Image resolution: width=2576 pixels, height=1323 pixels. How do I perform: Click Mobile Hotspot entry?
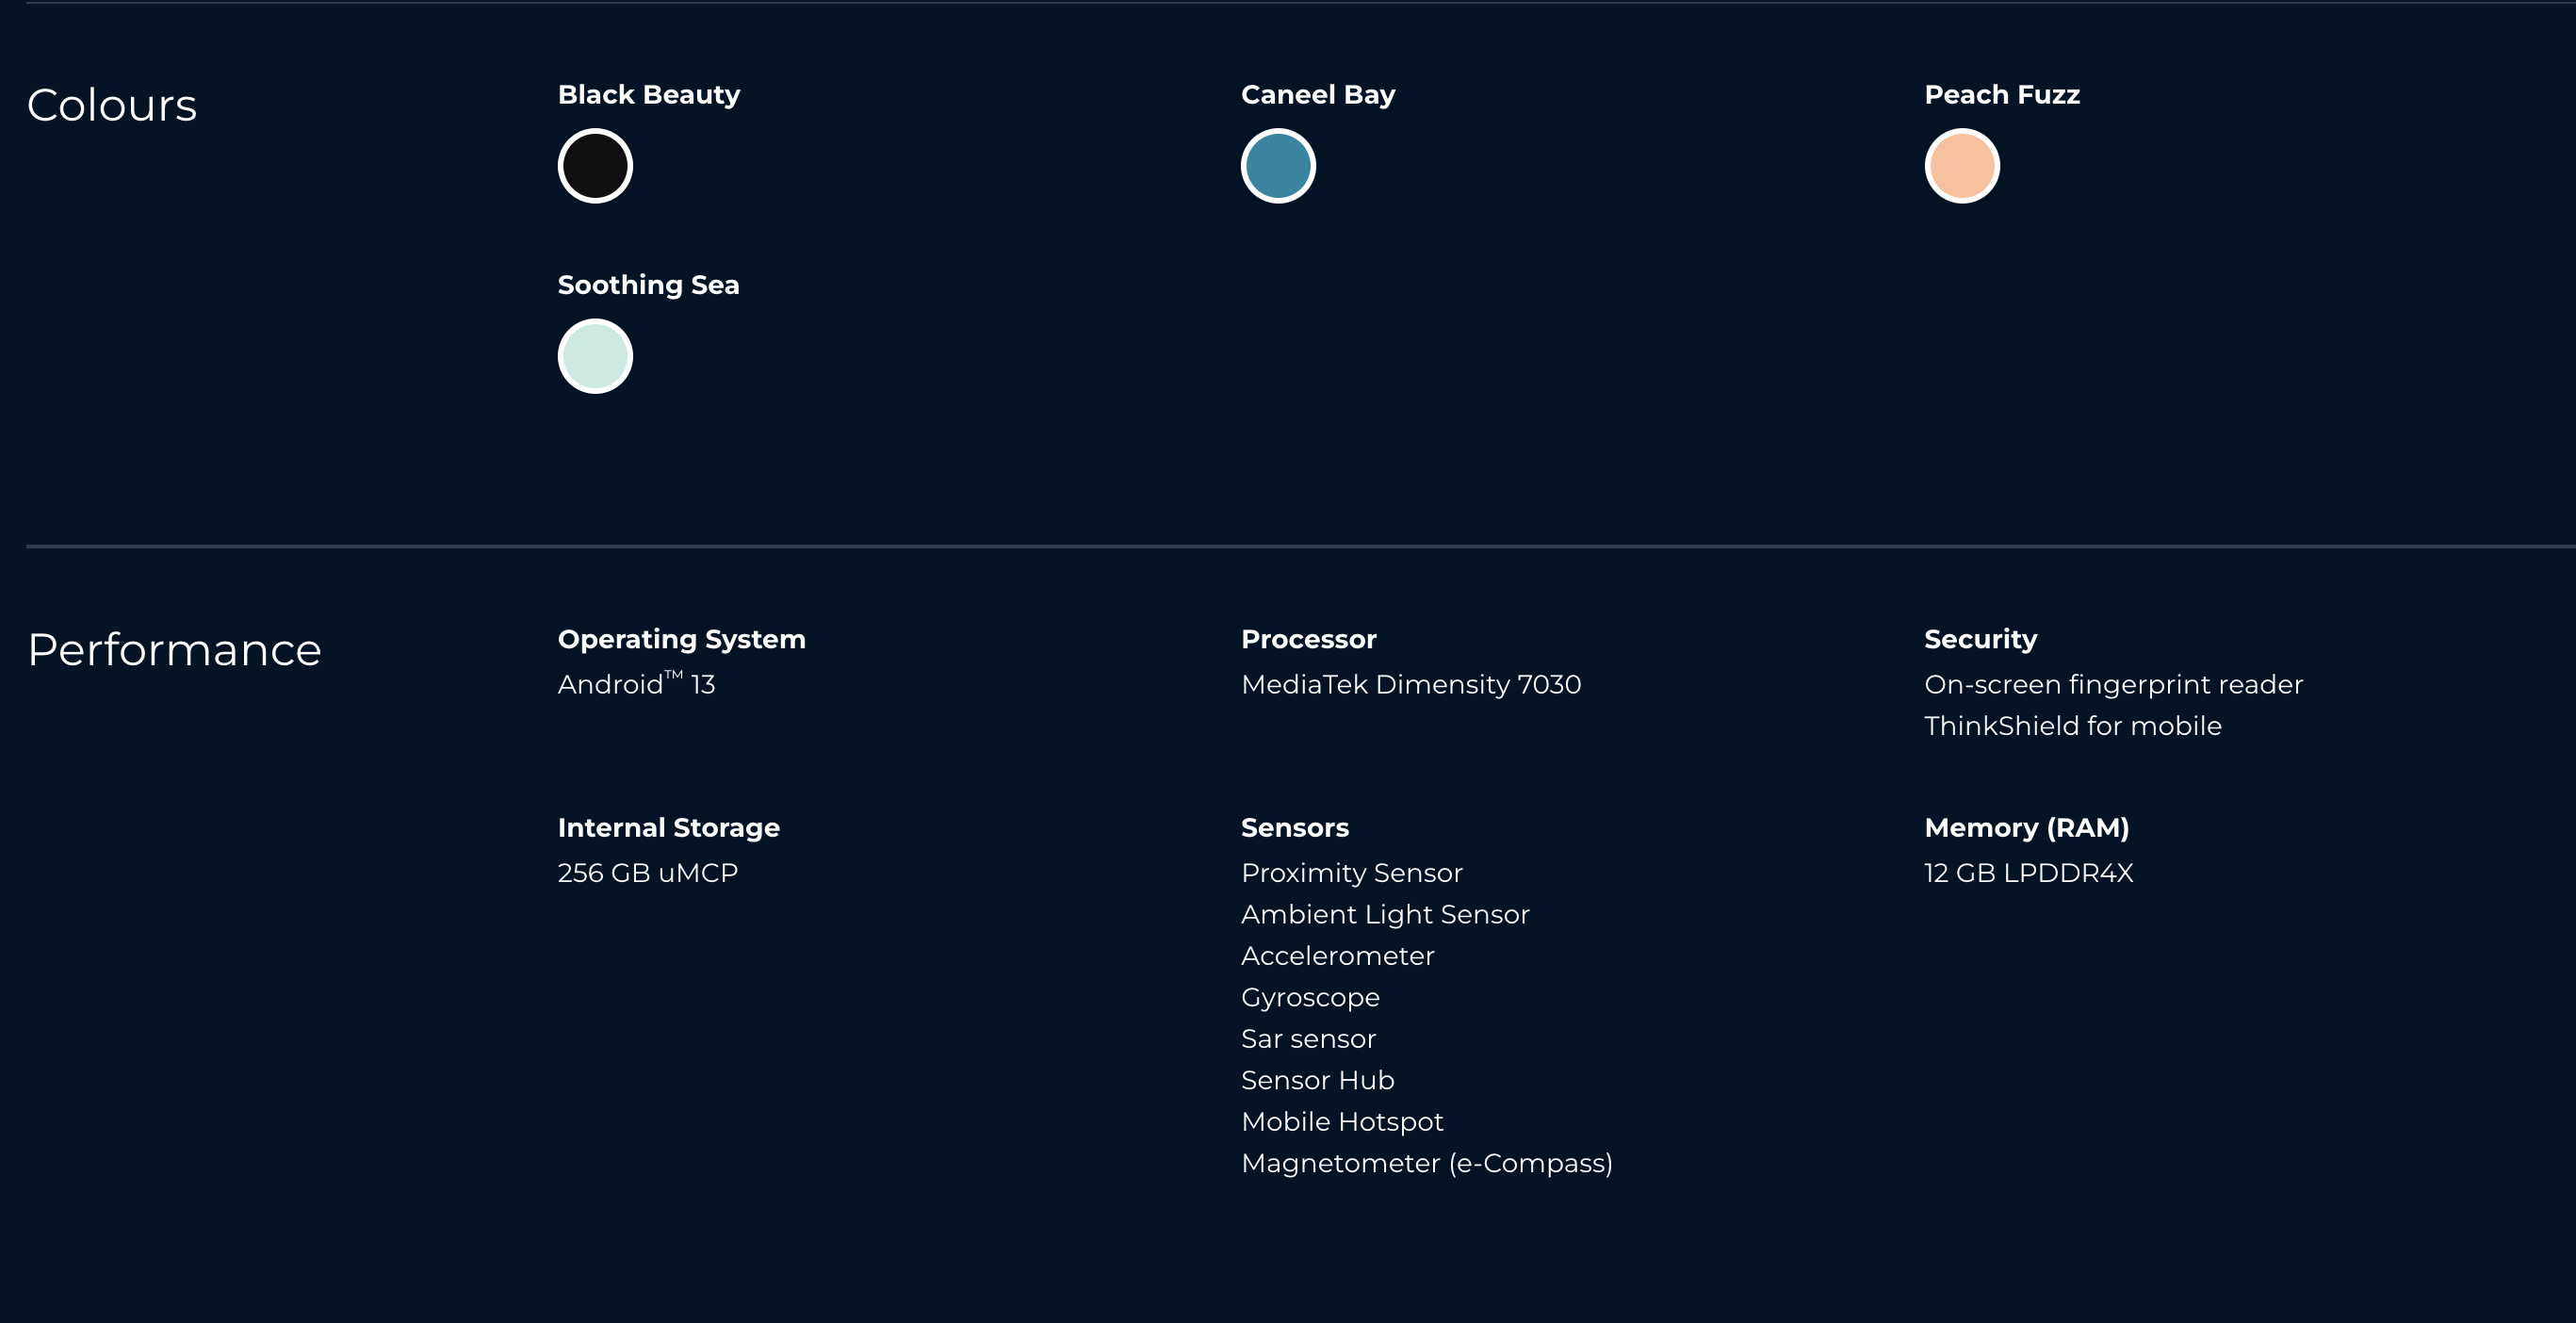point(1342,1122)
